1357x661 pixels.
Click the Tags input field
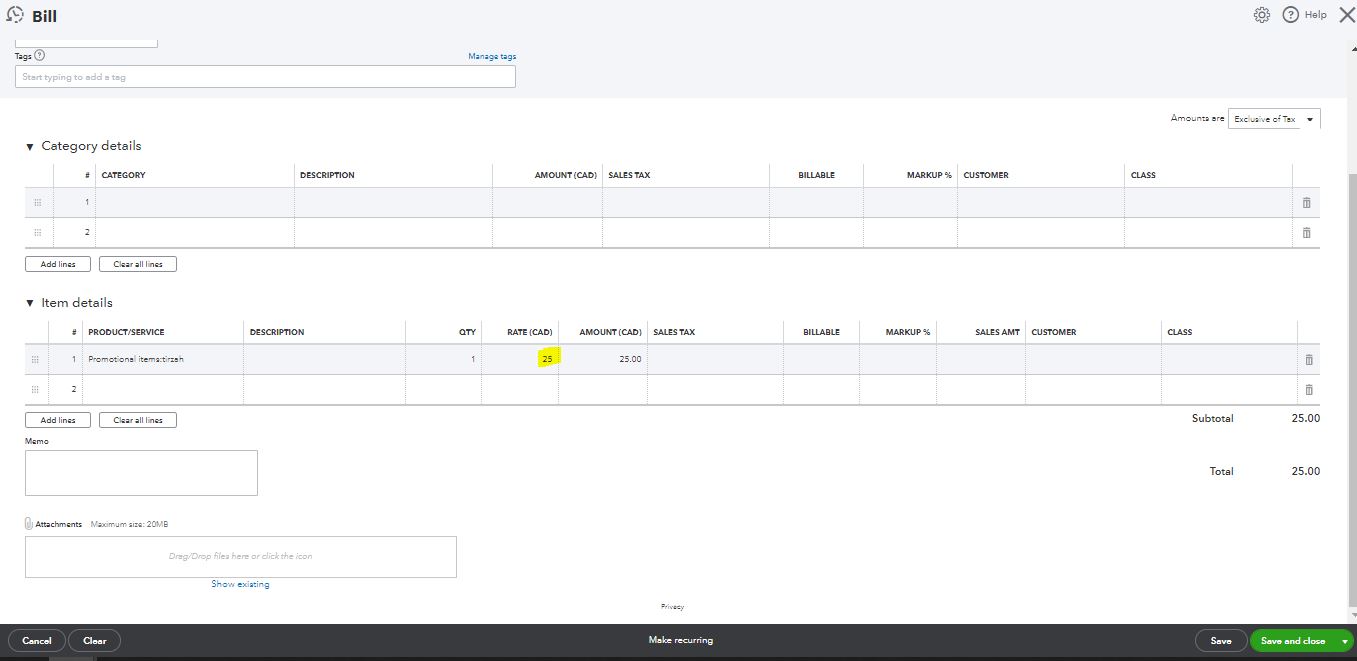coord(266,77)
